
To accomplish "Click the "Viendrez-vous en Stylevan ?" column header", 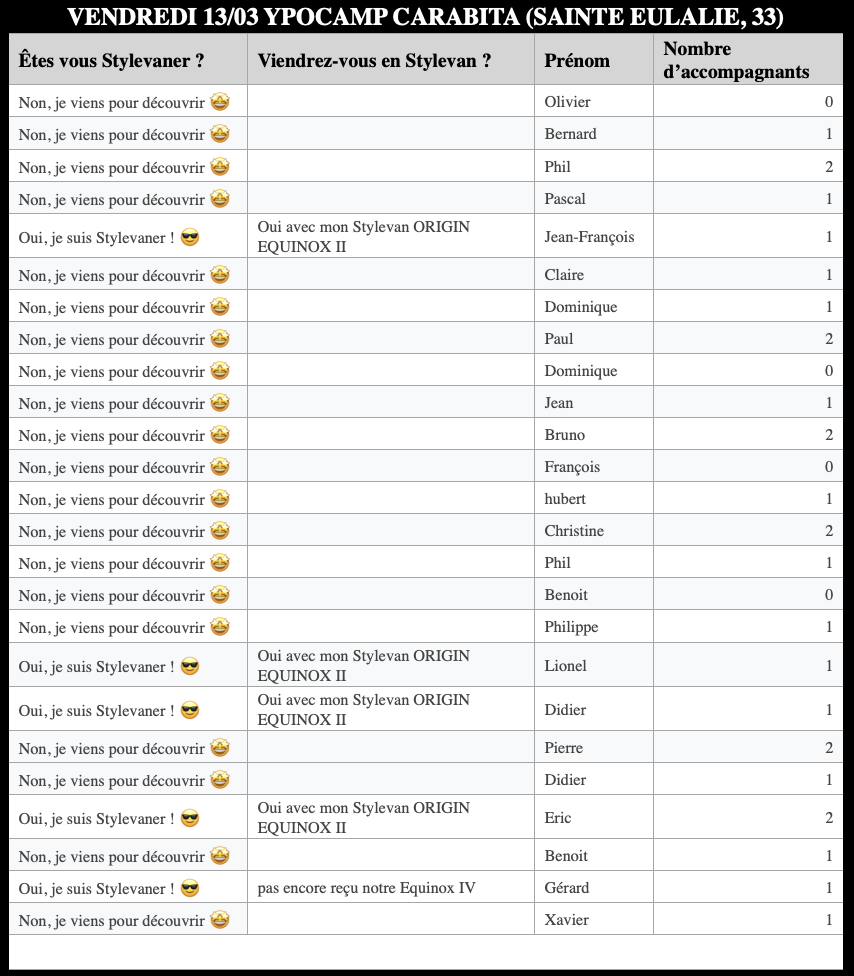I will 374,60.
